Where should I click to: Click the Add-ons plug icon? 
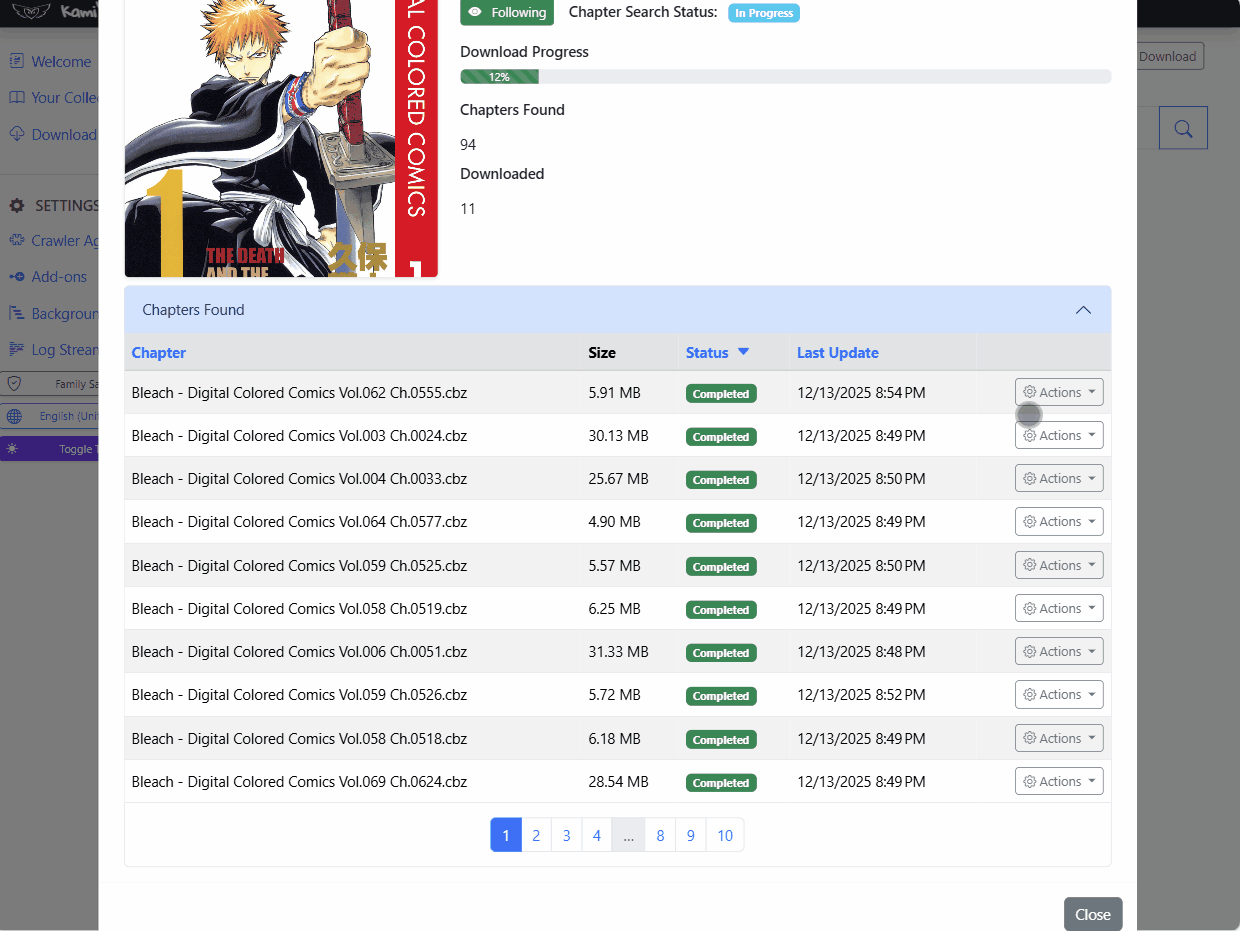[17, 277]
